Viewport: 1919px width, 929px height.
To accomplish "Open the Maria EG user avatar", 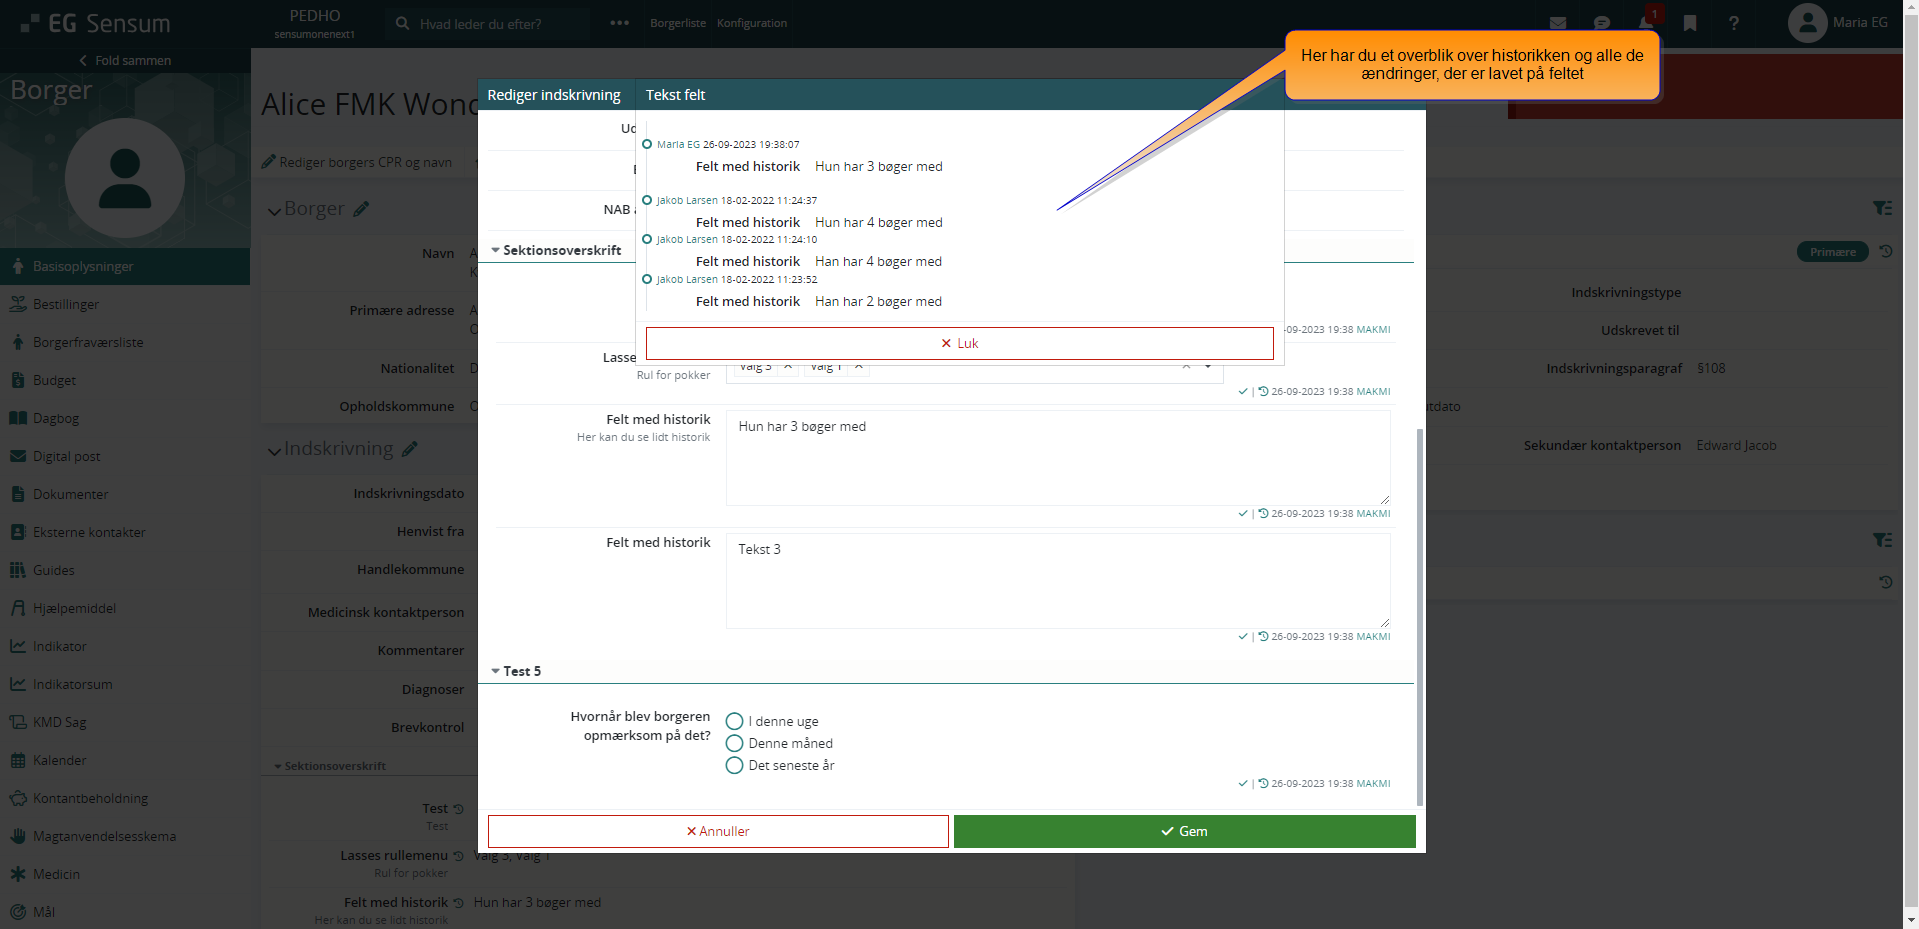I will pyautogui.click(x=1807, y=23).
